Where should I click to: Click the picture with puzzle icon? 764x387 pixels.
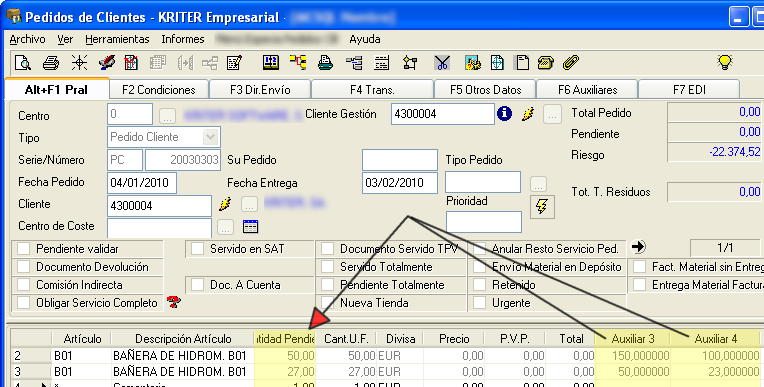click(473, 63)
